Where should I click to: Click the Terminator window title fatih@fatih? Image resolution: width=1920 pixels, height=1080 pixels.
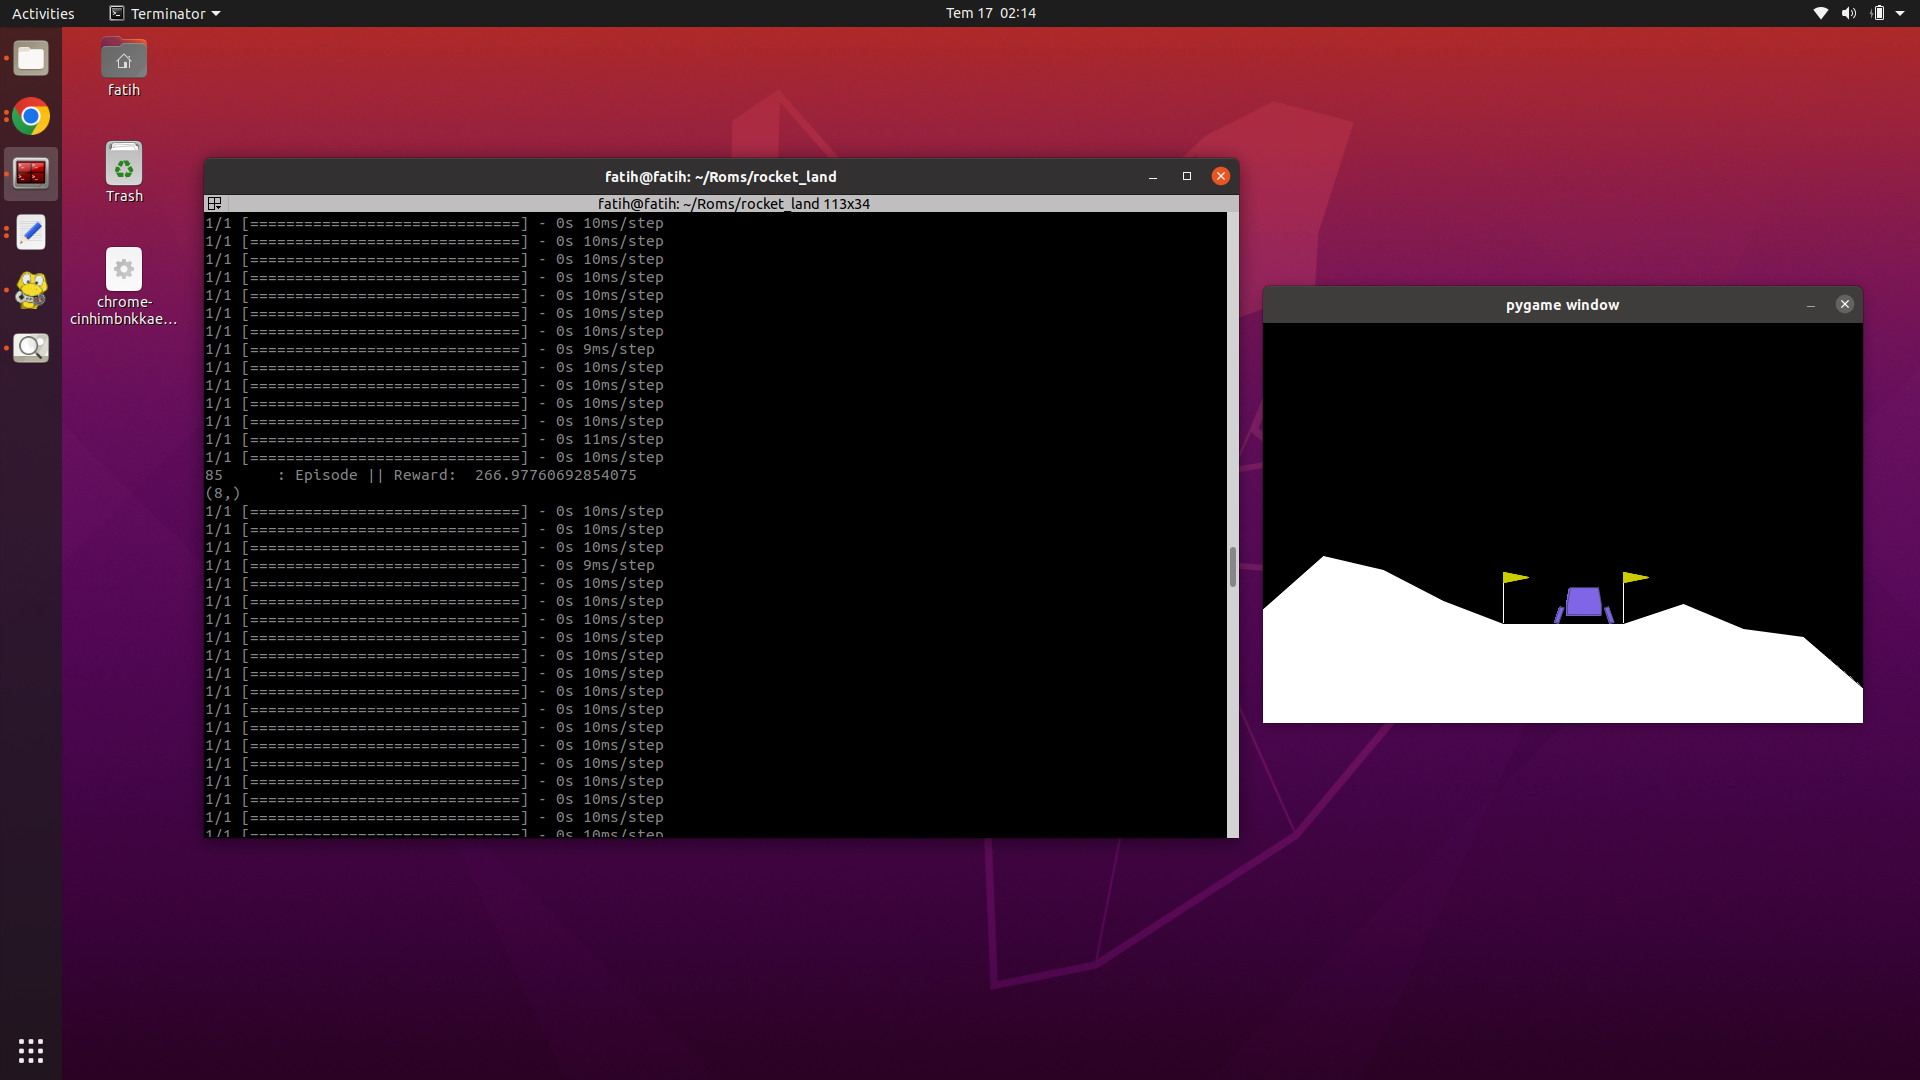(x=721, y=177)
